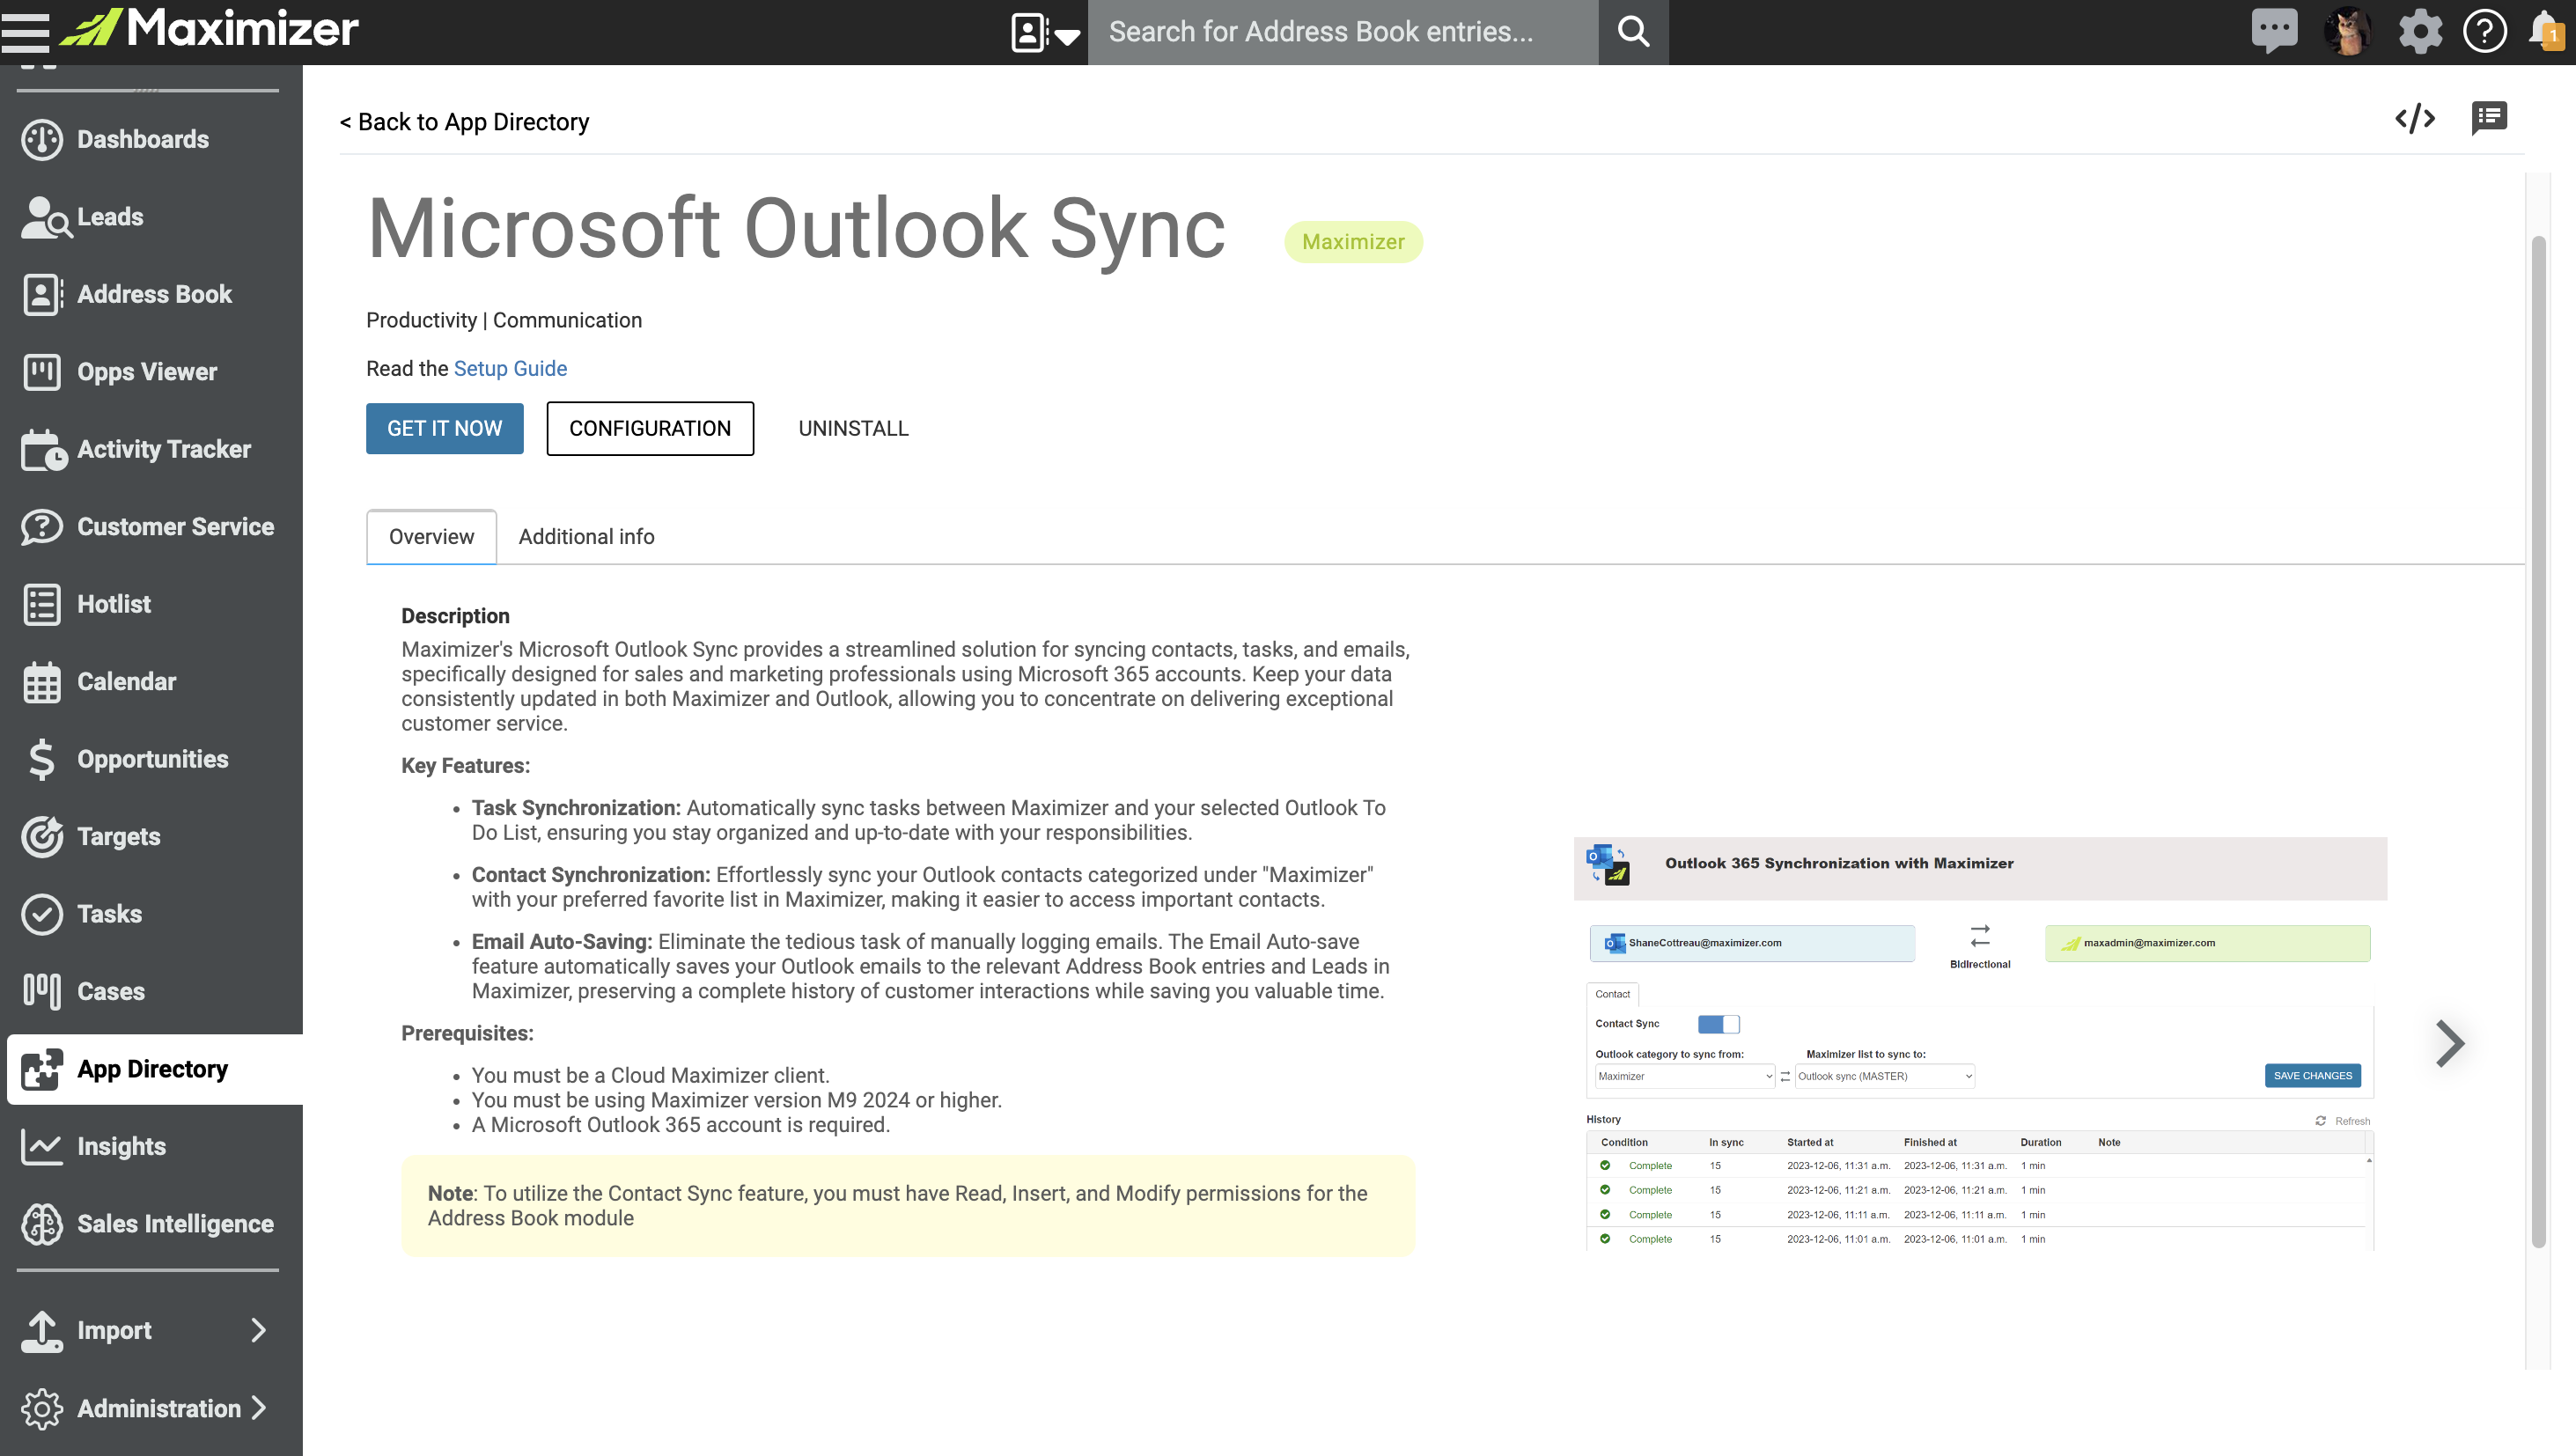Open CONFIGURATION button
The image size is (2576, 1456).
coord(650,429)
